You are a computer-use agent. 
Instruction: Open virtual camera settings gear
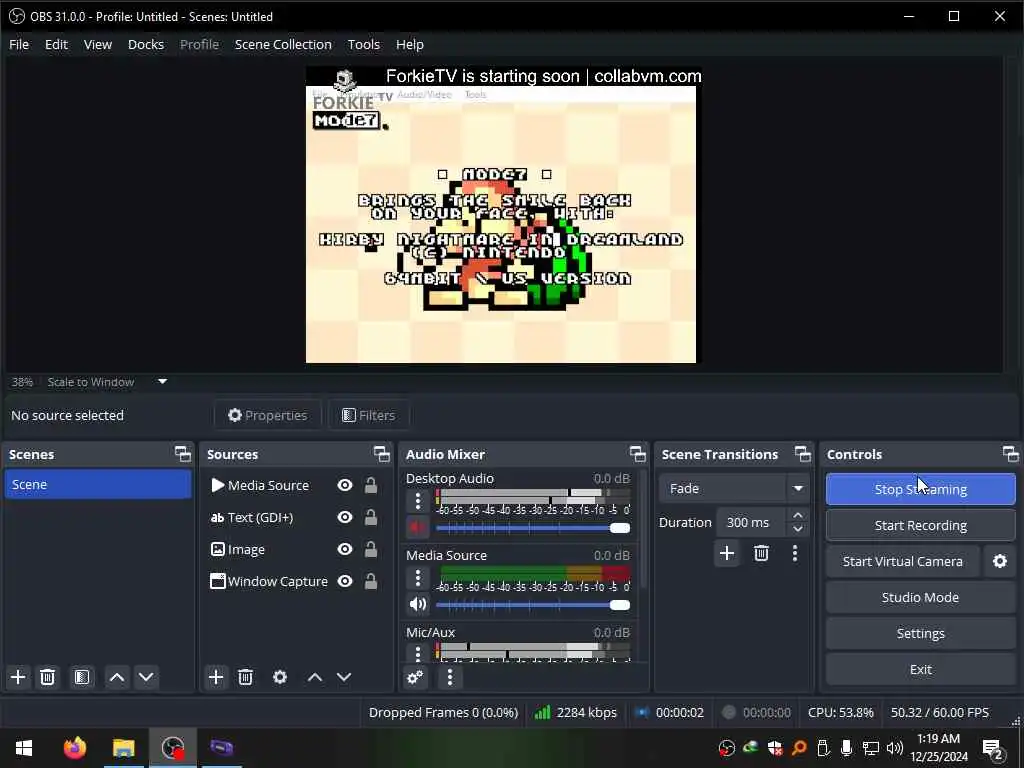[1000, 562]
